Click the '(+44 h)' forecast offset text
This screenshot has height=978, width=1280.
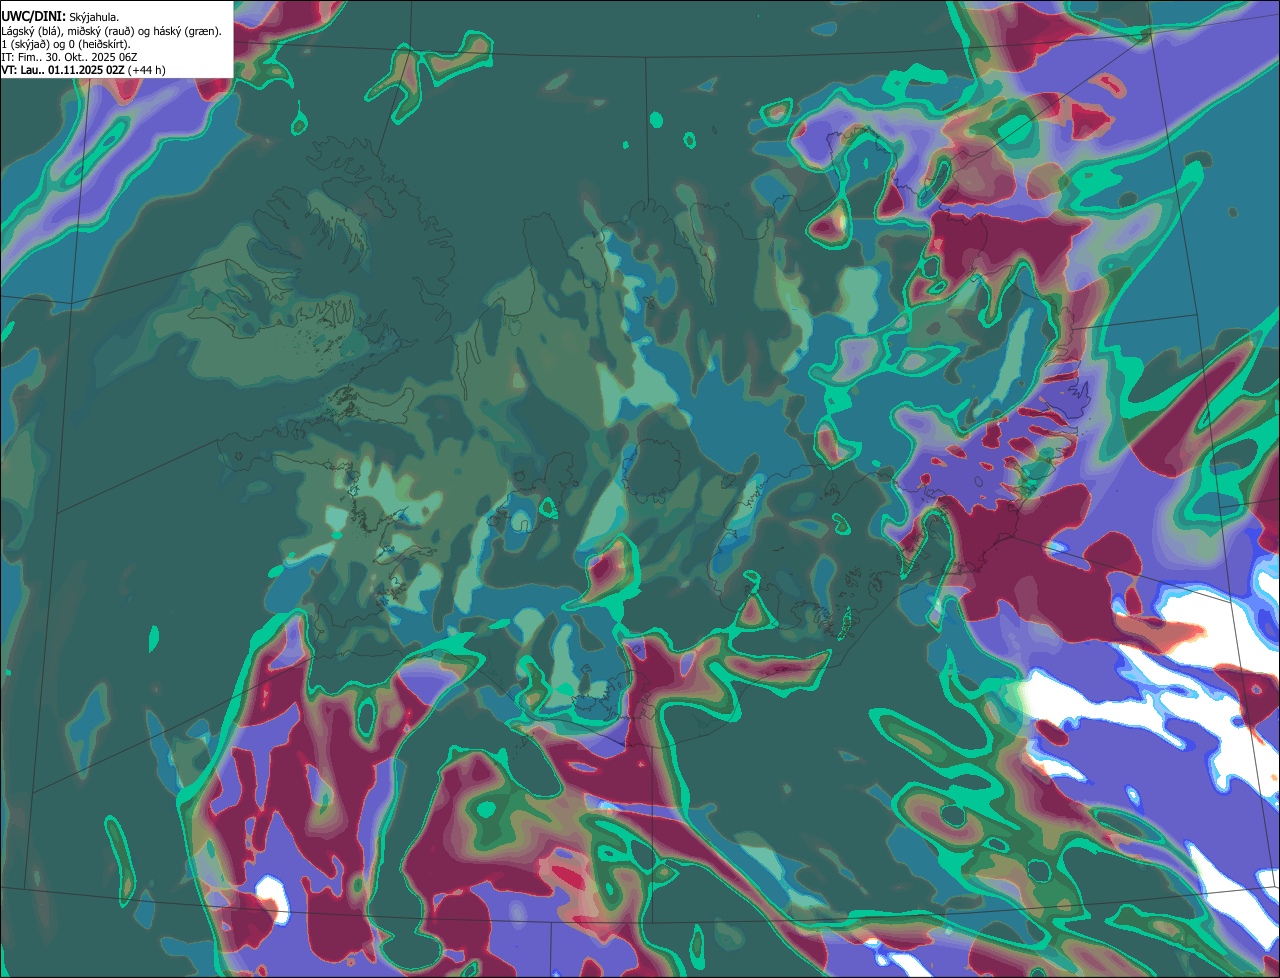[x=146, y=70]
